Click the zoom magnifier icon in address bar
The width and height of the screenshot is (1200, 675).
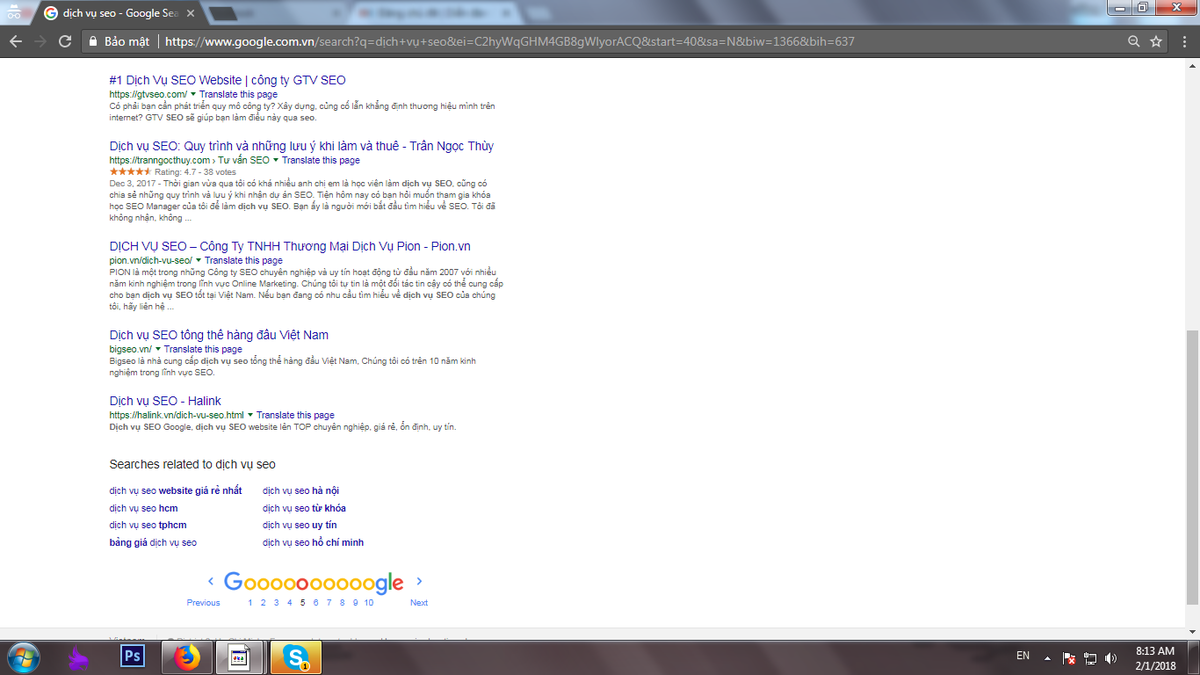coord(1133,42)
